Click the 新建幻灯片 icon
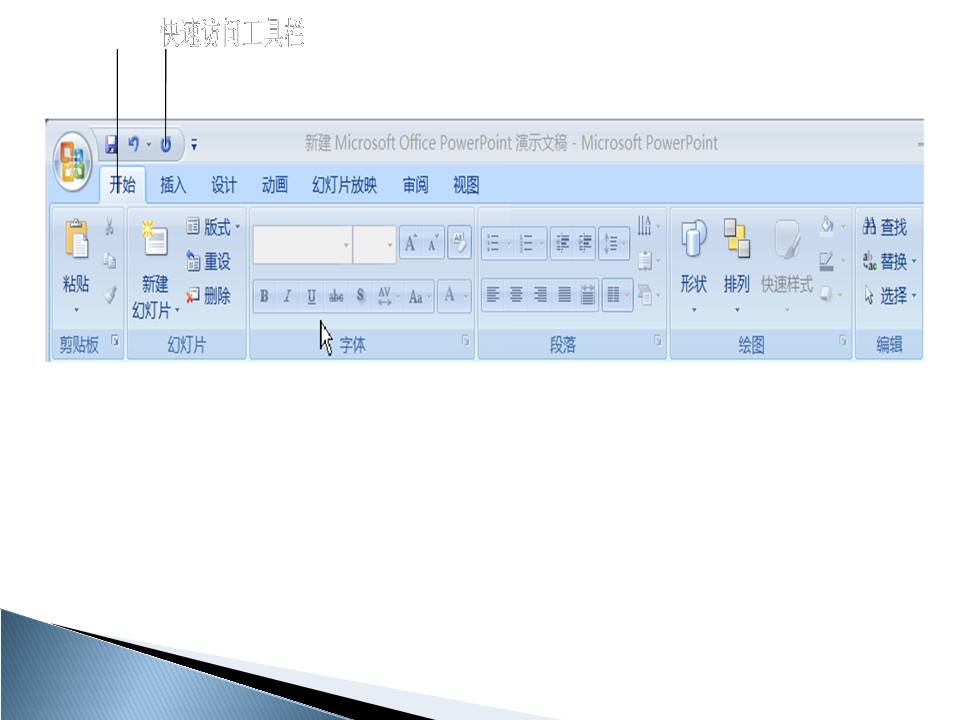The width and height of the screenshot is (960, 720). (x=154, y=239)
